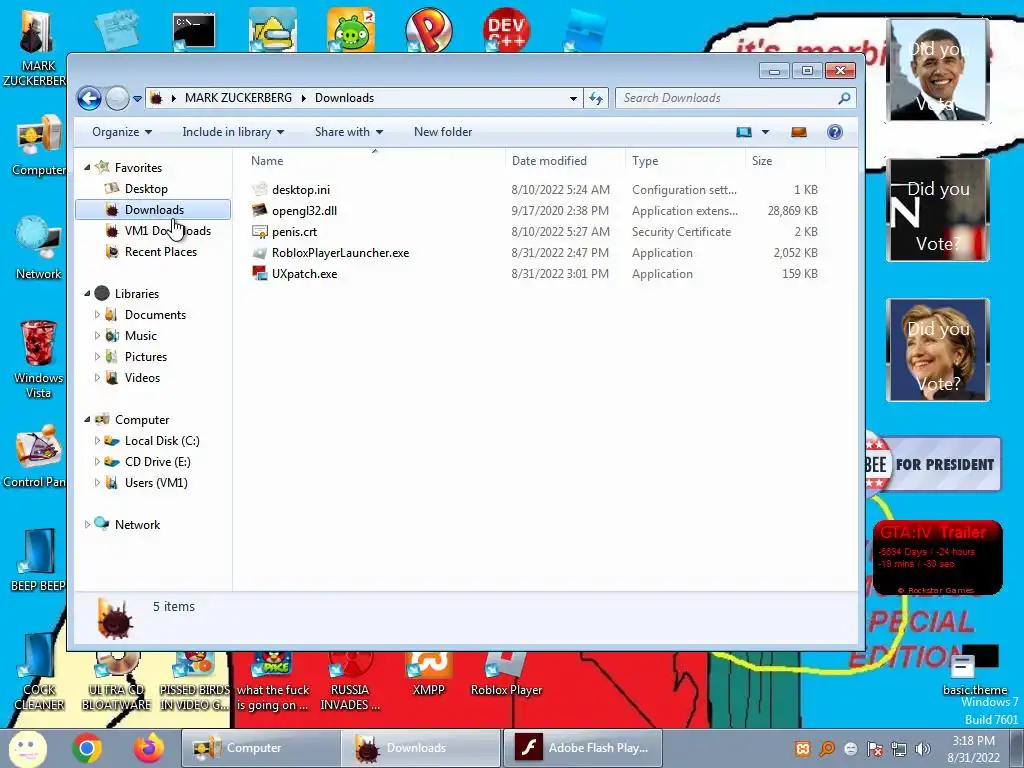Open the view options dropdown arrow
1024x768 pixels.
765,132
